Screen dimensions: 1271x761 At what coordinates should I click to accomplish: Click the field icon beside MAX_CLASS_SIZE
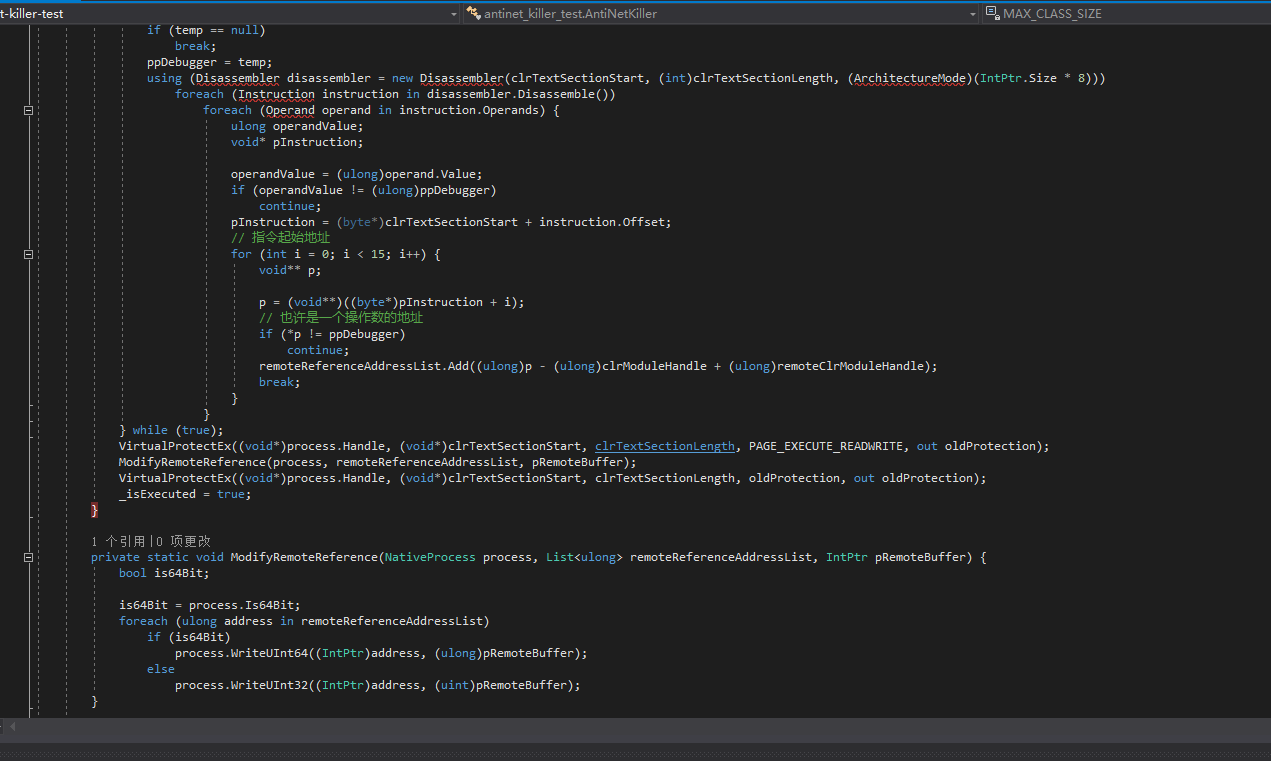pos(992,13)
